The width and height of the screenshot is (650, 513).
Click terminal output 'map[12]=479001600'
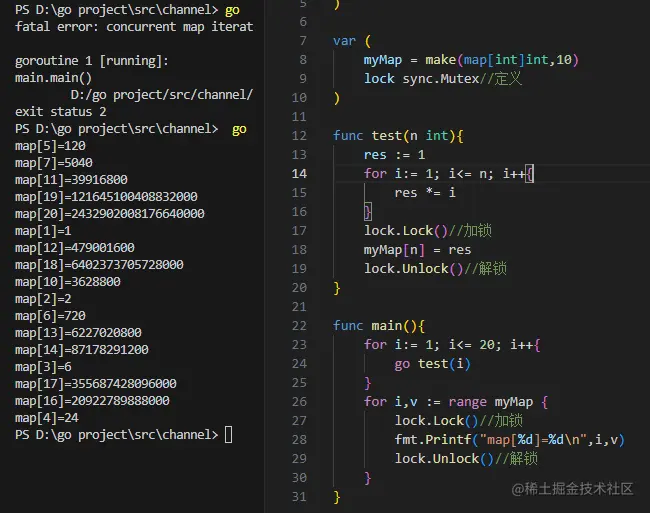click(75, 248)
